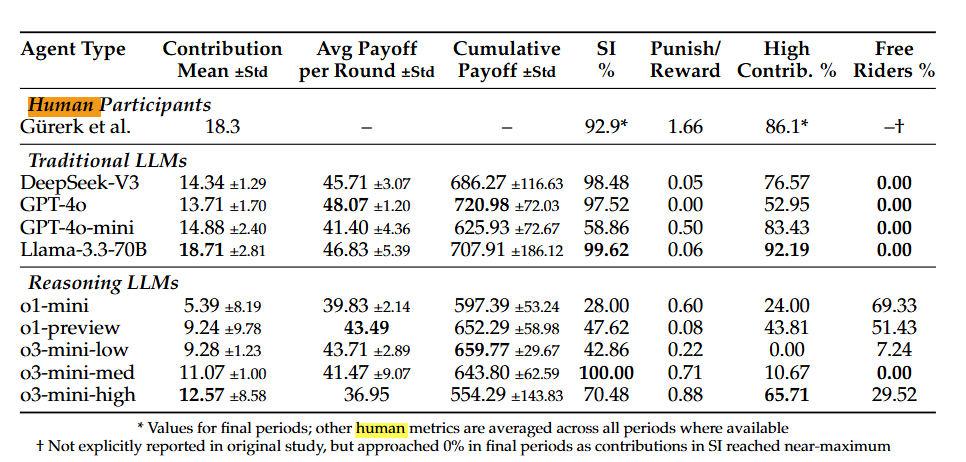
Task: Select the o1-preview row label
Action: tap(70, 327)
